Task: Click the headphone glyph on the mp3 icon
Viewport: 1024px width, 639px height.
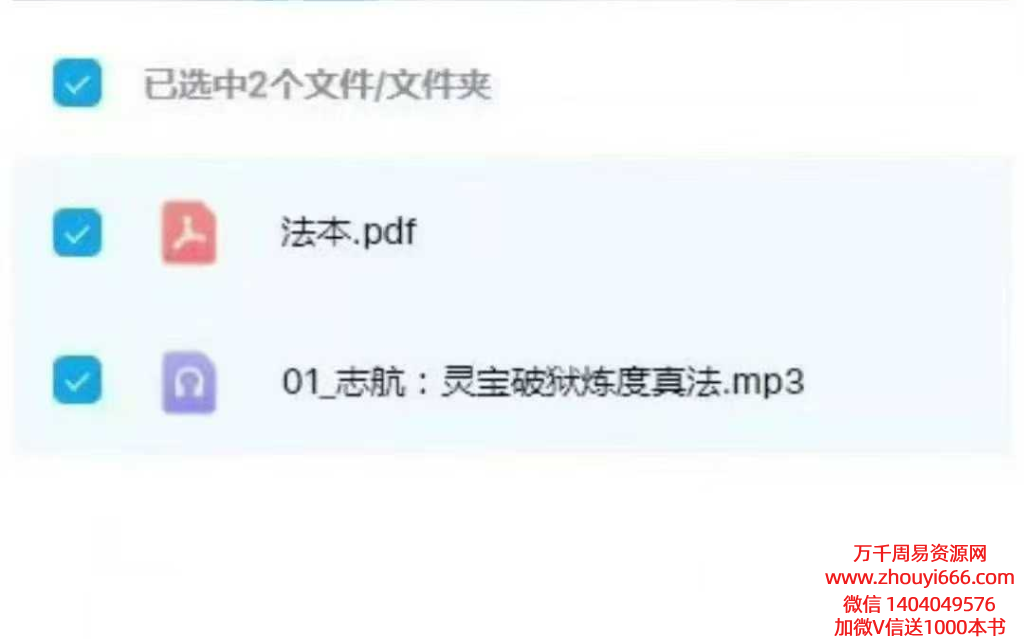Action: [189, 385]
